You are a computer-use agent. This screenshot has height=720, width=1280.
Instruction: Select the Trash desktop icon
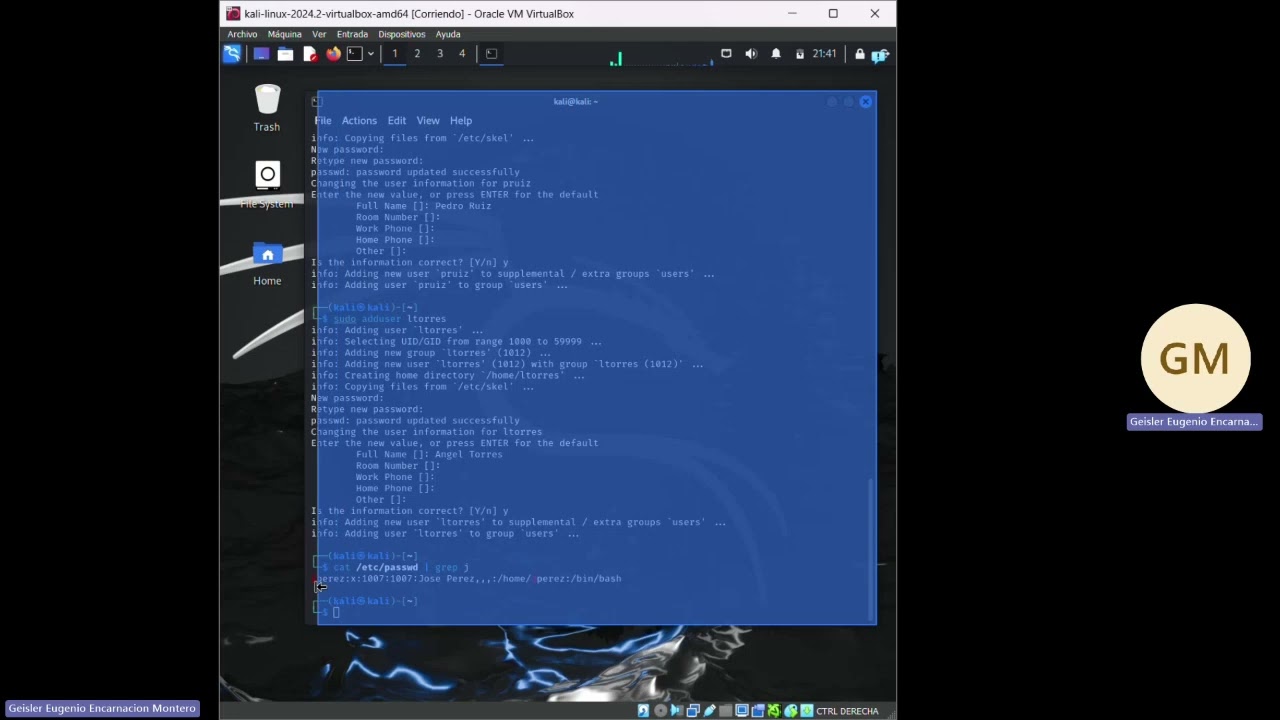click(x=267, y=108)
